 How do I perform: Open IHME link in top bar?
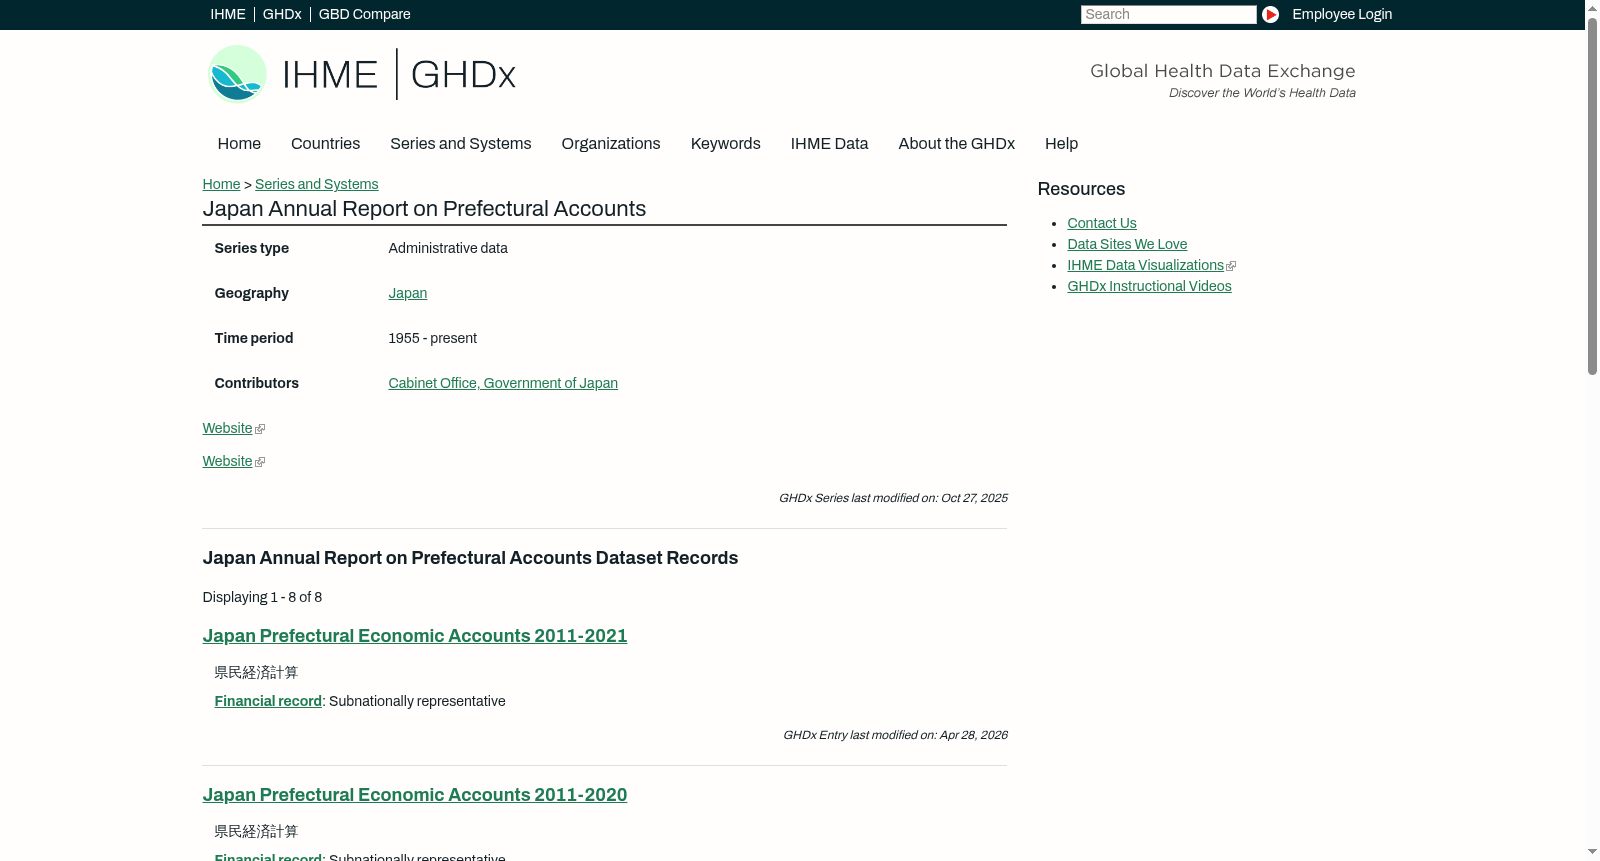[228, 14]
